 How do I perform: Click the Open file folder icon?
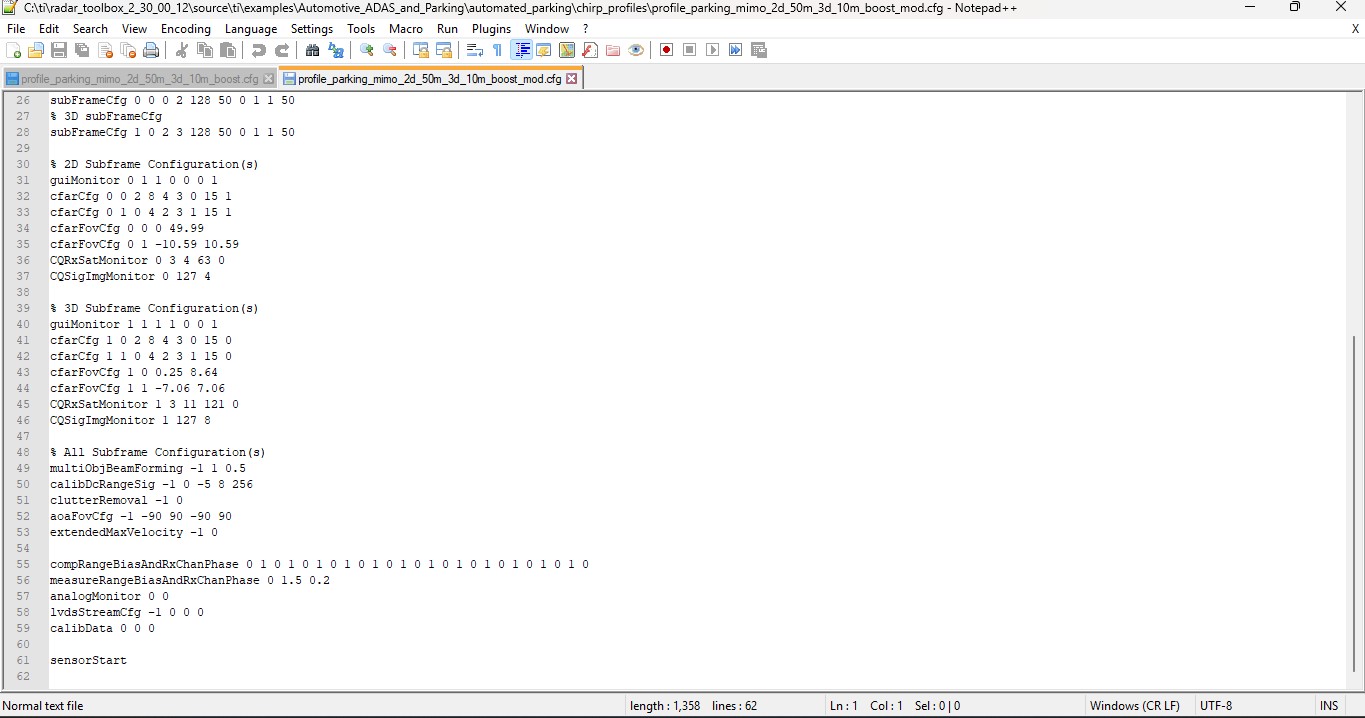(36, 50)
